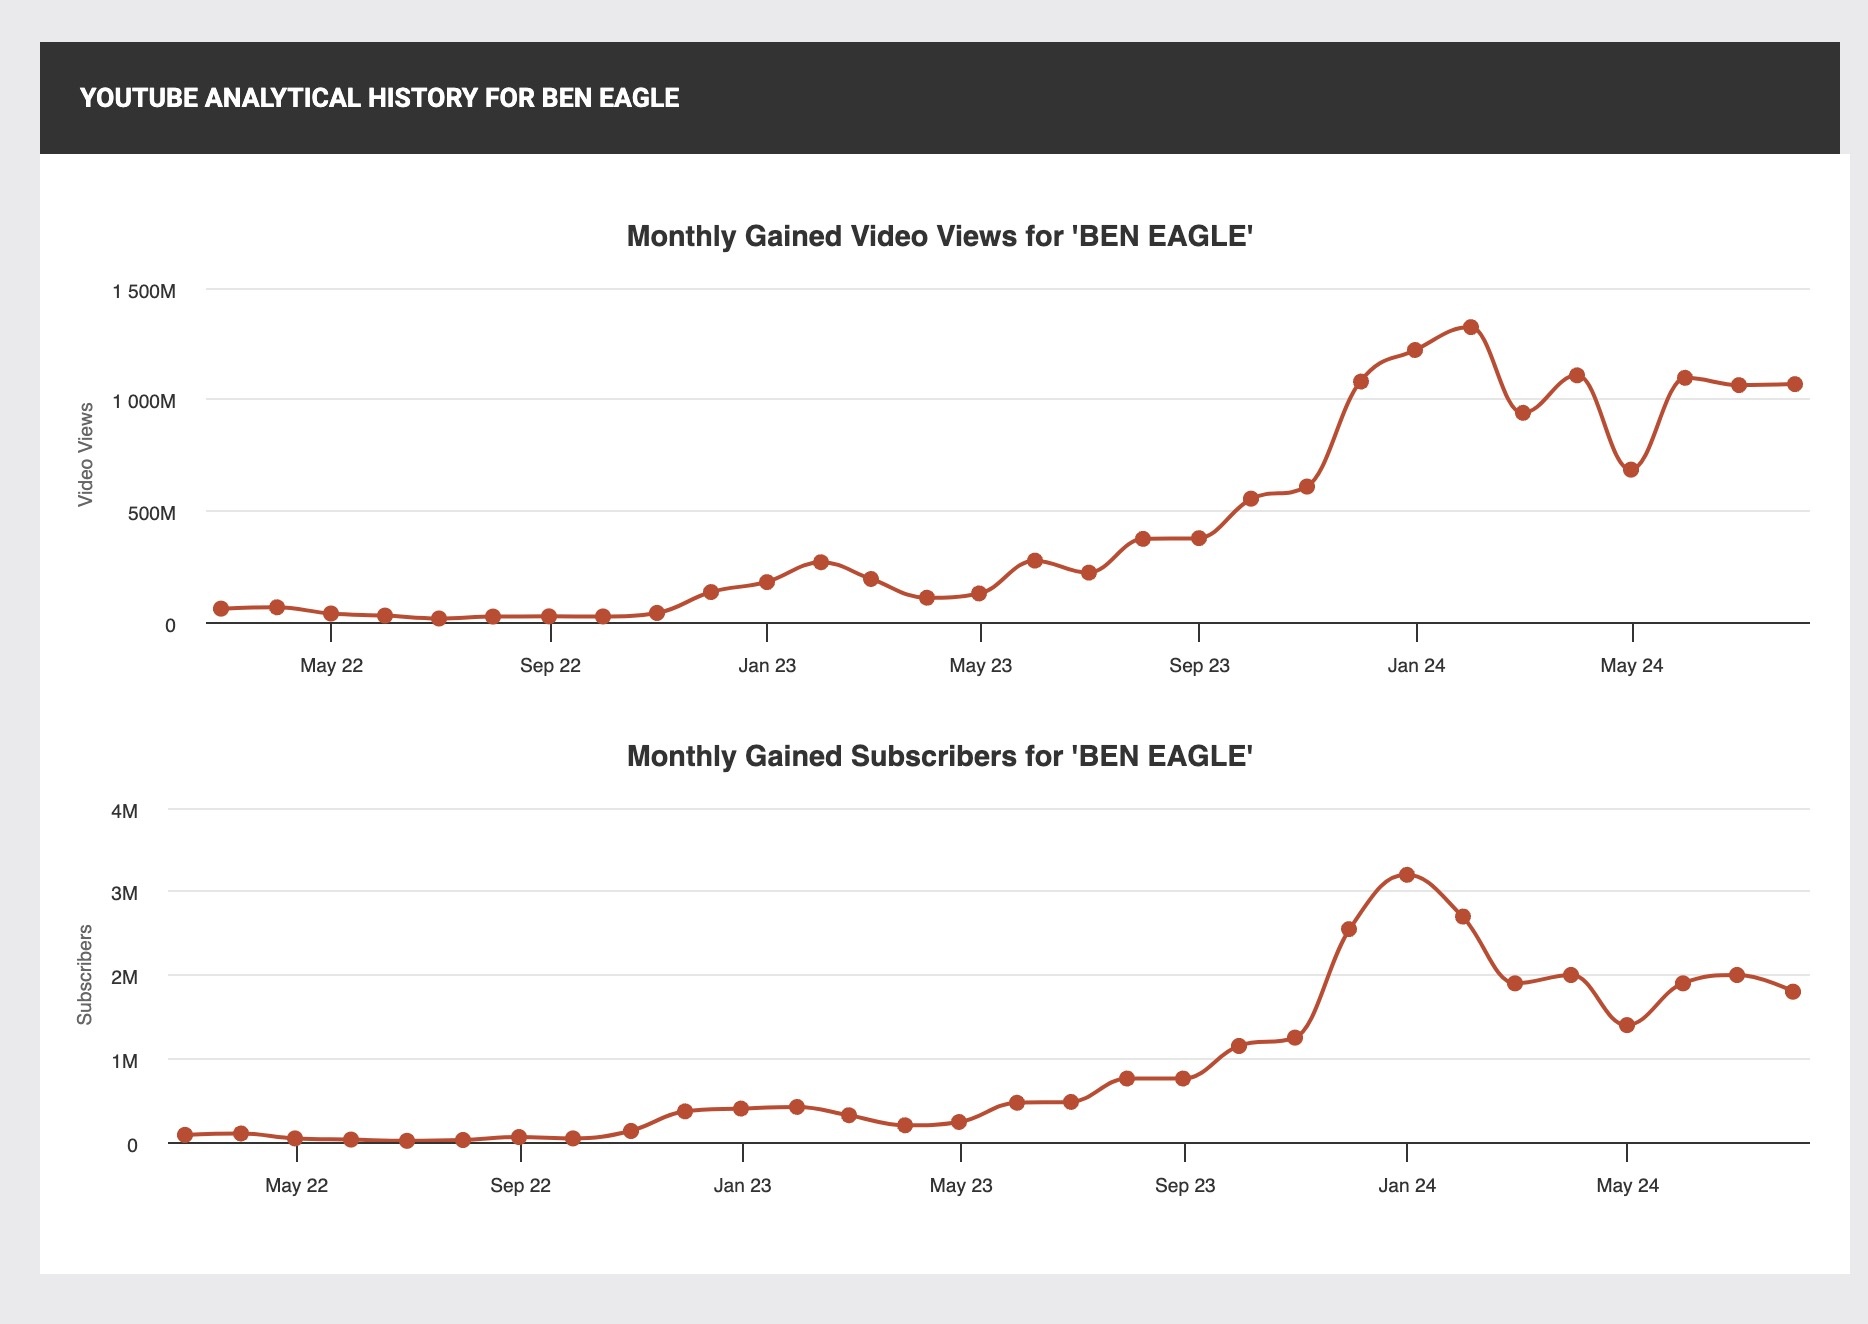Viewport: 1868px width, 1324px height.
Task: Click 'May 22' label under Video Views chart
Action: click(331, 666)
